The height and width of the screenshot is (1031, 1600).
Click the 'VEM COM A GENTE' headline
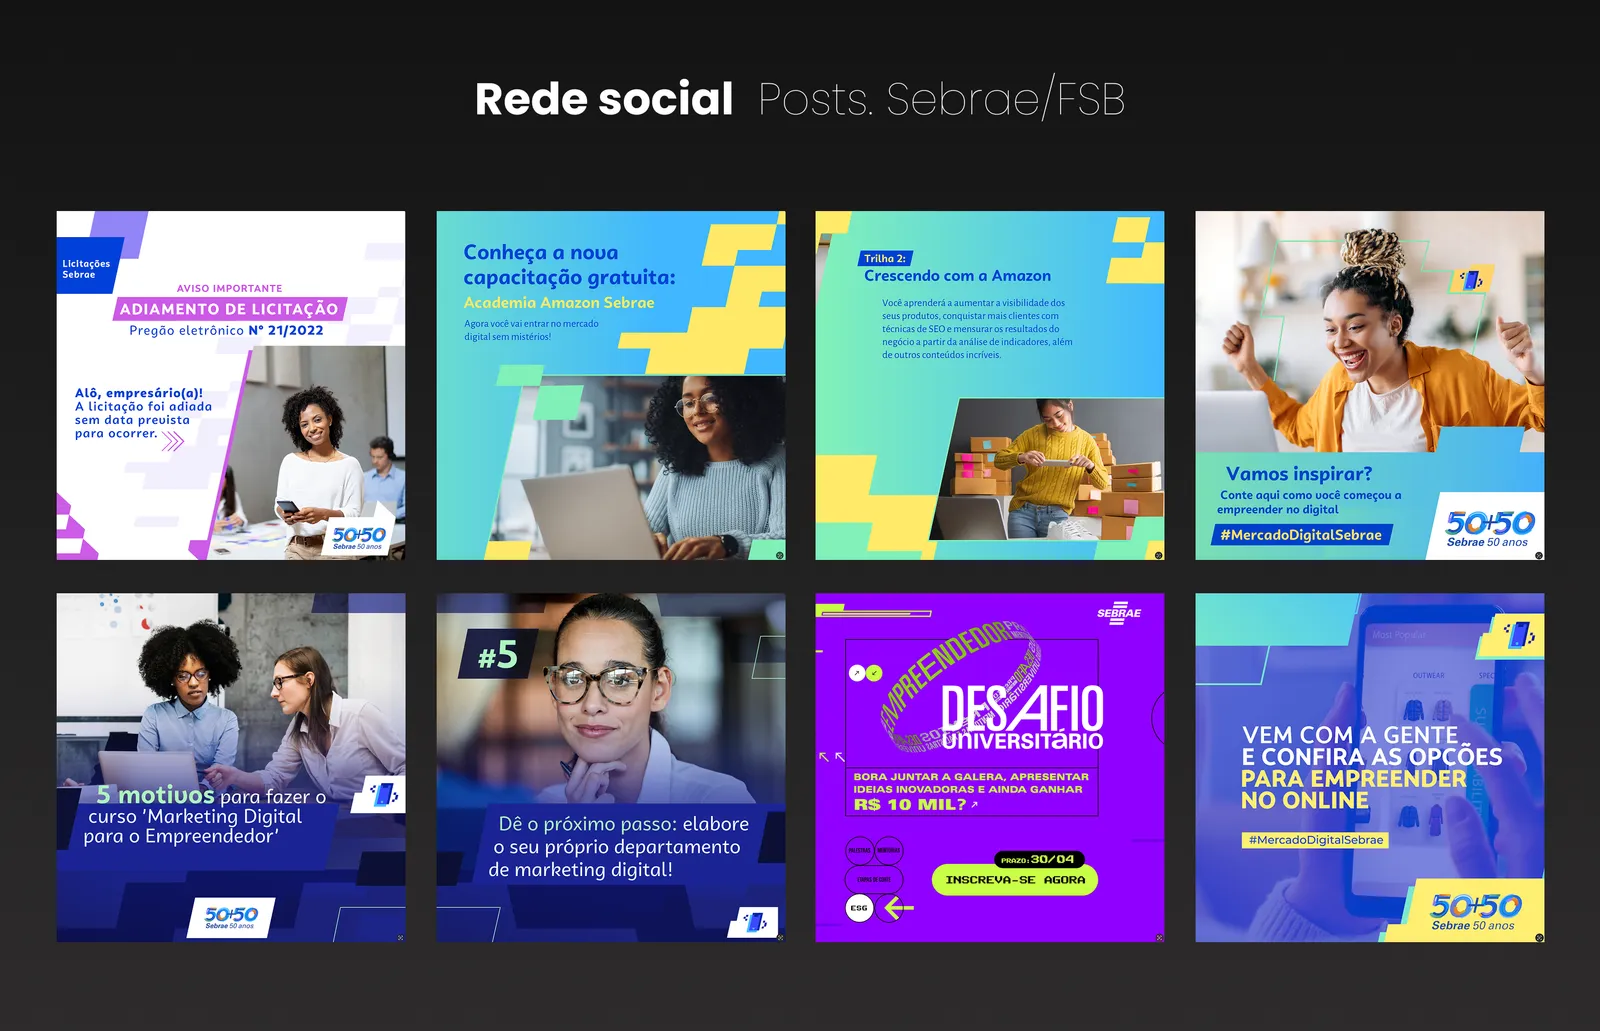pyautogui.click(x=1350, y=735)
